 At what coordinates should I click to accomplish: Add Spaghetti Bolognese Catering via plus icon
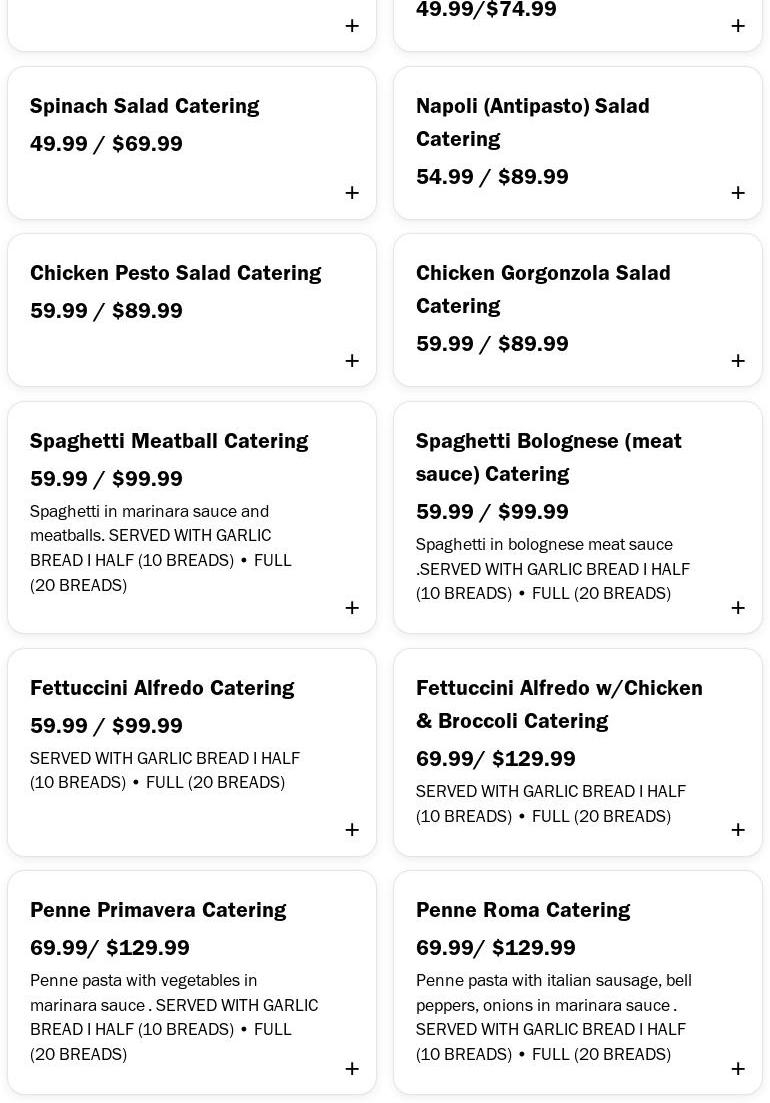[738, 608]
